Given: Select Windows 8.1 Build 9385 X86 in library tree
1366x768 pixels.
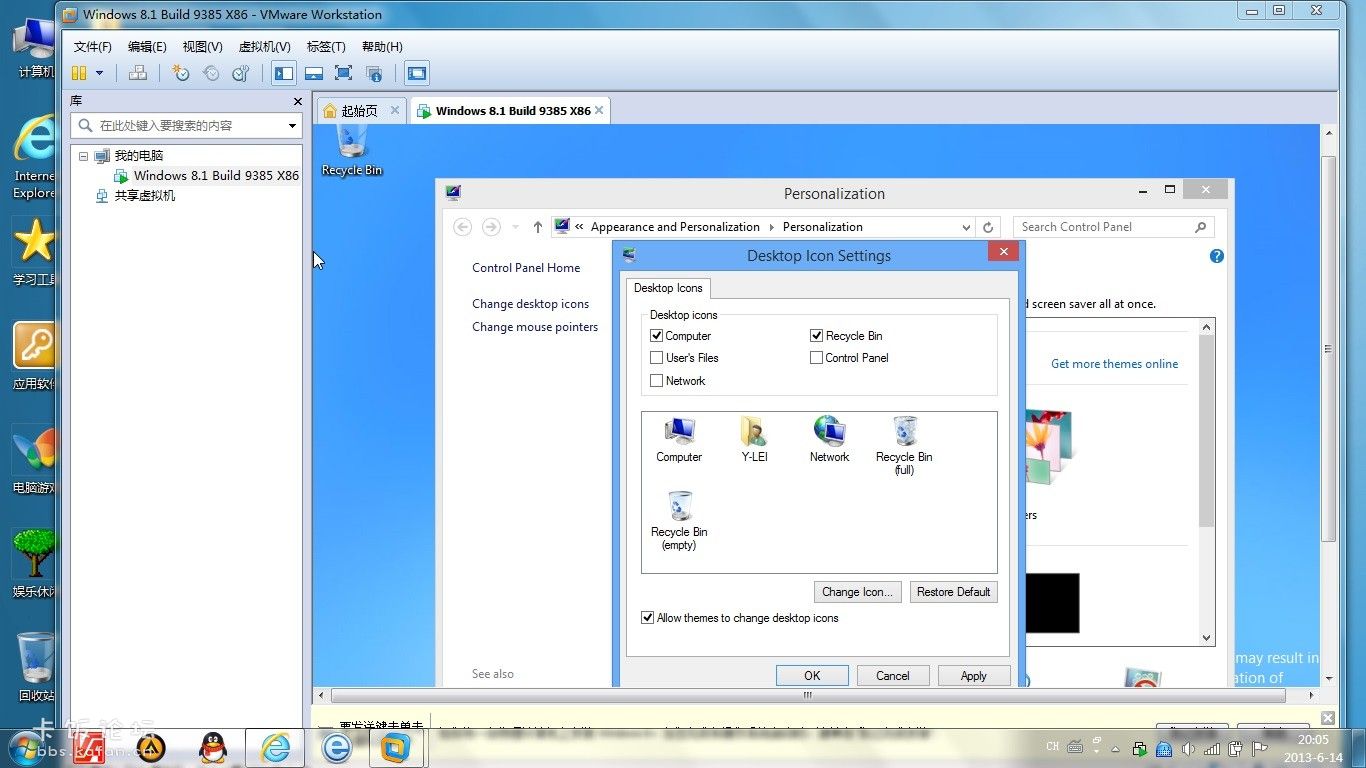Looking at the screenshot, I should point(206,175).
